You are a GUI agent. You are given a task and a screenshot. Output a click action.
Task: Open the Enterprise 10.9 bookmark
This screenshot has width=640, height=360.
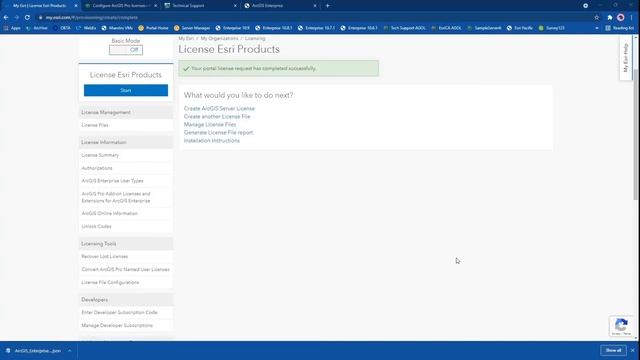(x=232, y=28)
